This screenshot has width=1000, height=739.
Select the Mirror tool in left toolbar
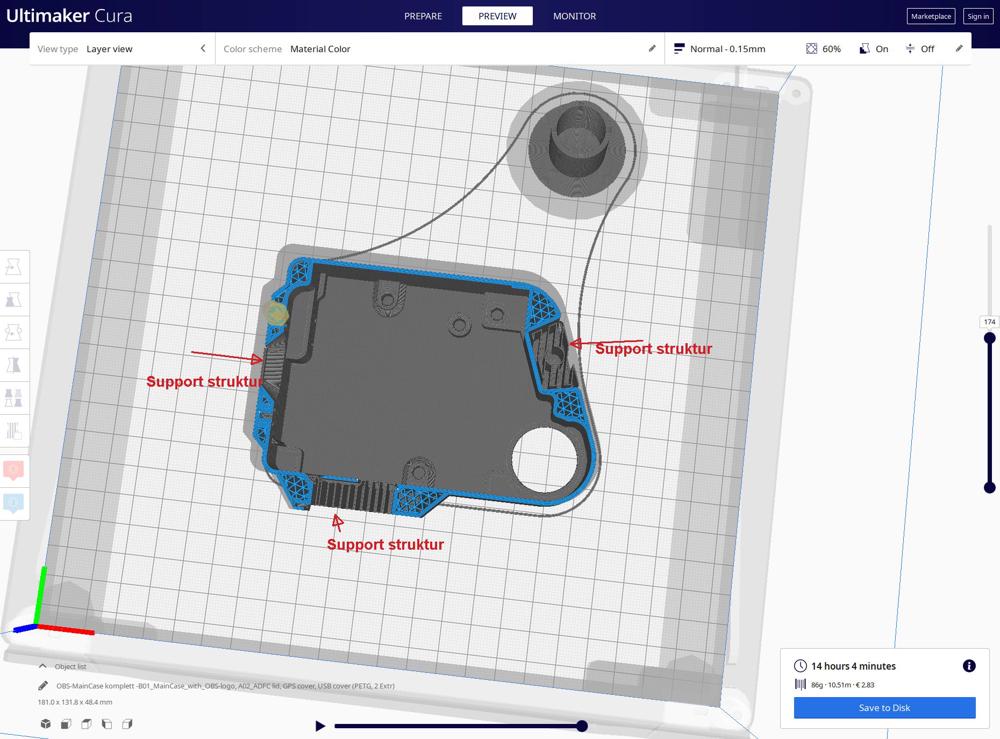pyautogui.click(x=14, y=365)
